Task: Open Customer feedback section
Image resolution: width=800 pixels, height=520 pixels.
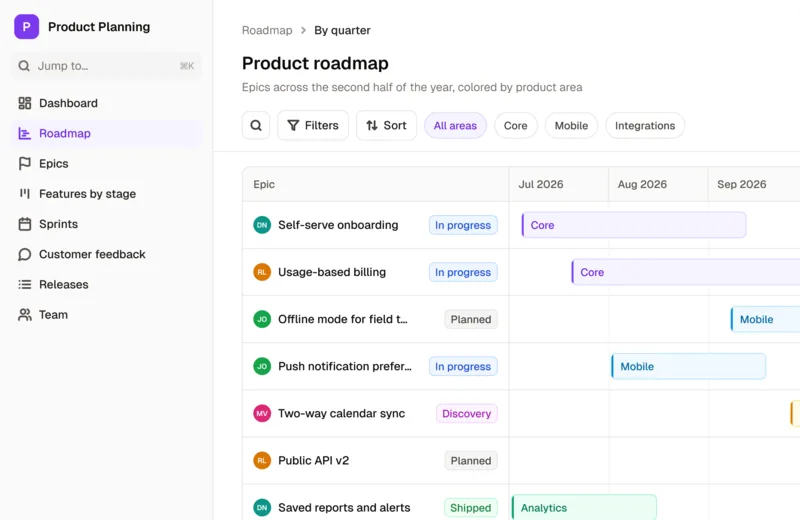Action: tap(106, 254)
